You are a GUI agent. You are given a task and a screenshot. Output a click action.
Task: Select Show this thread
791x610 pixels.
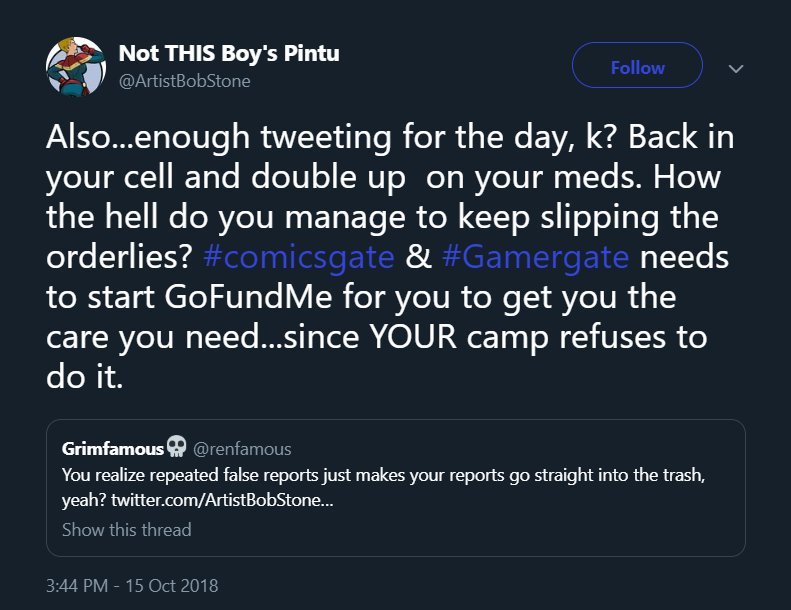126,529
